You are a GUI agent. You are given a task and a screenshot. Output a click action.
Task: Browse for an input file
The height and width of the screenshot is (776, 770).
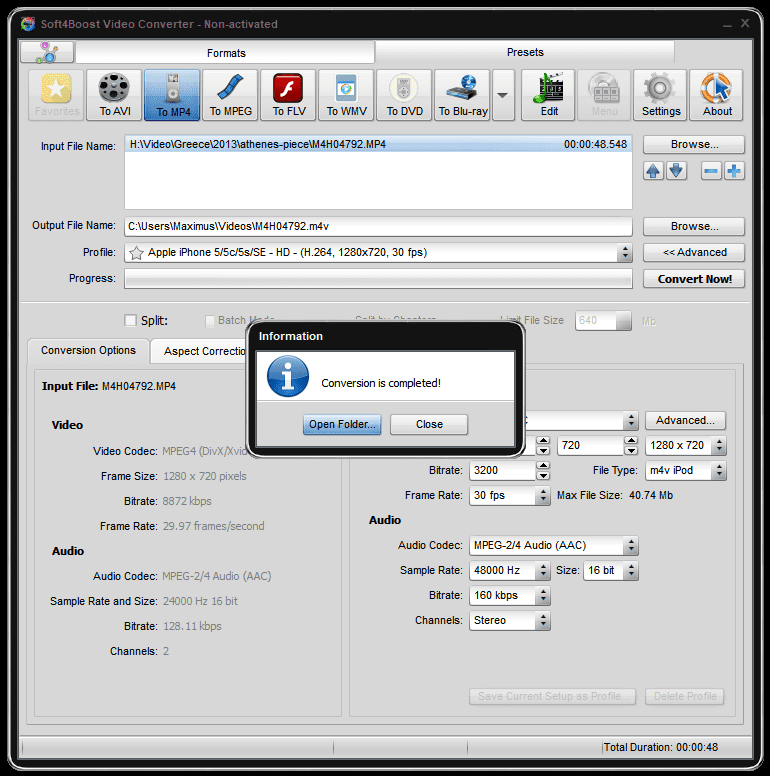point(694,145)
